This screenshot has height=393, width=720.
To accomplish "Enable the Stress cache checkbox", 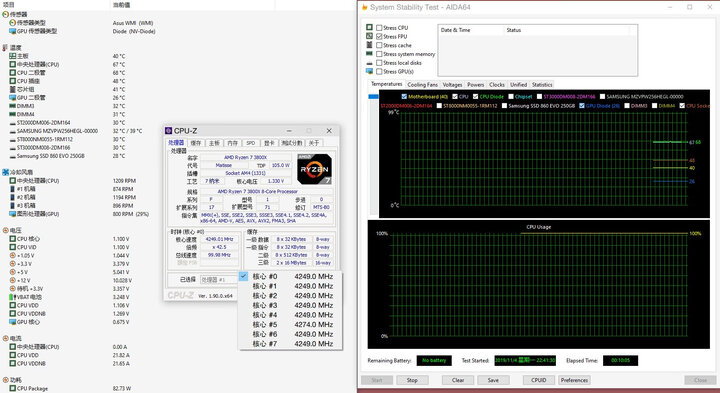I will pyautogui.click(x=379, y=45).
